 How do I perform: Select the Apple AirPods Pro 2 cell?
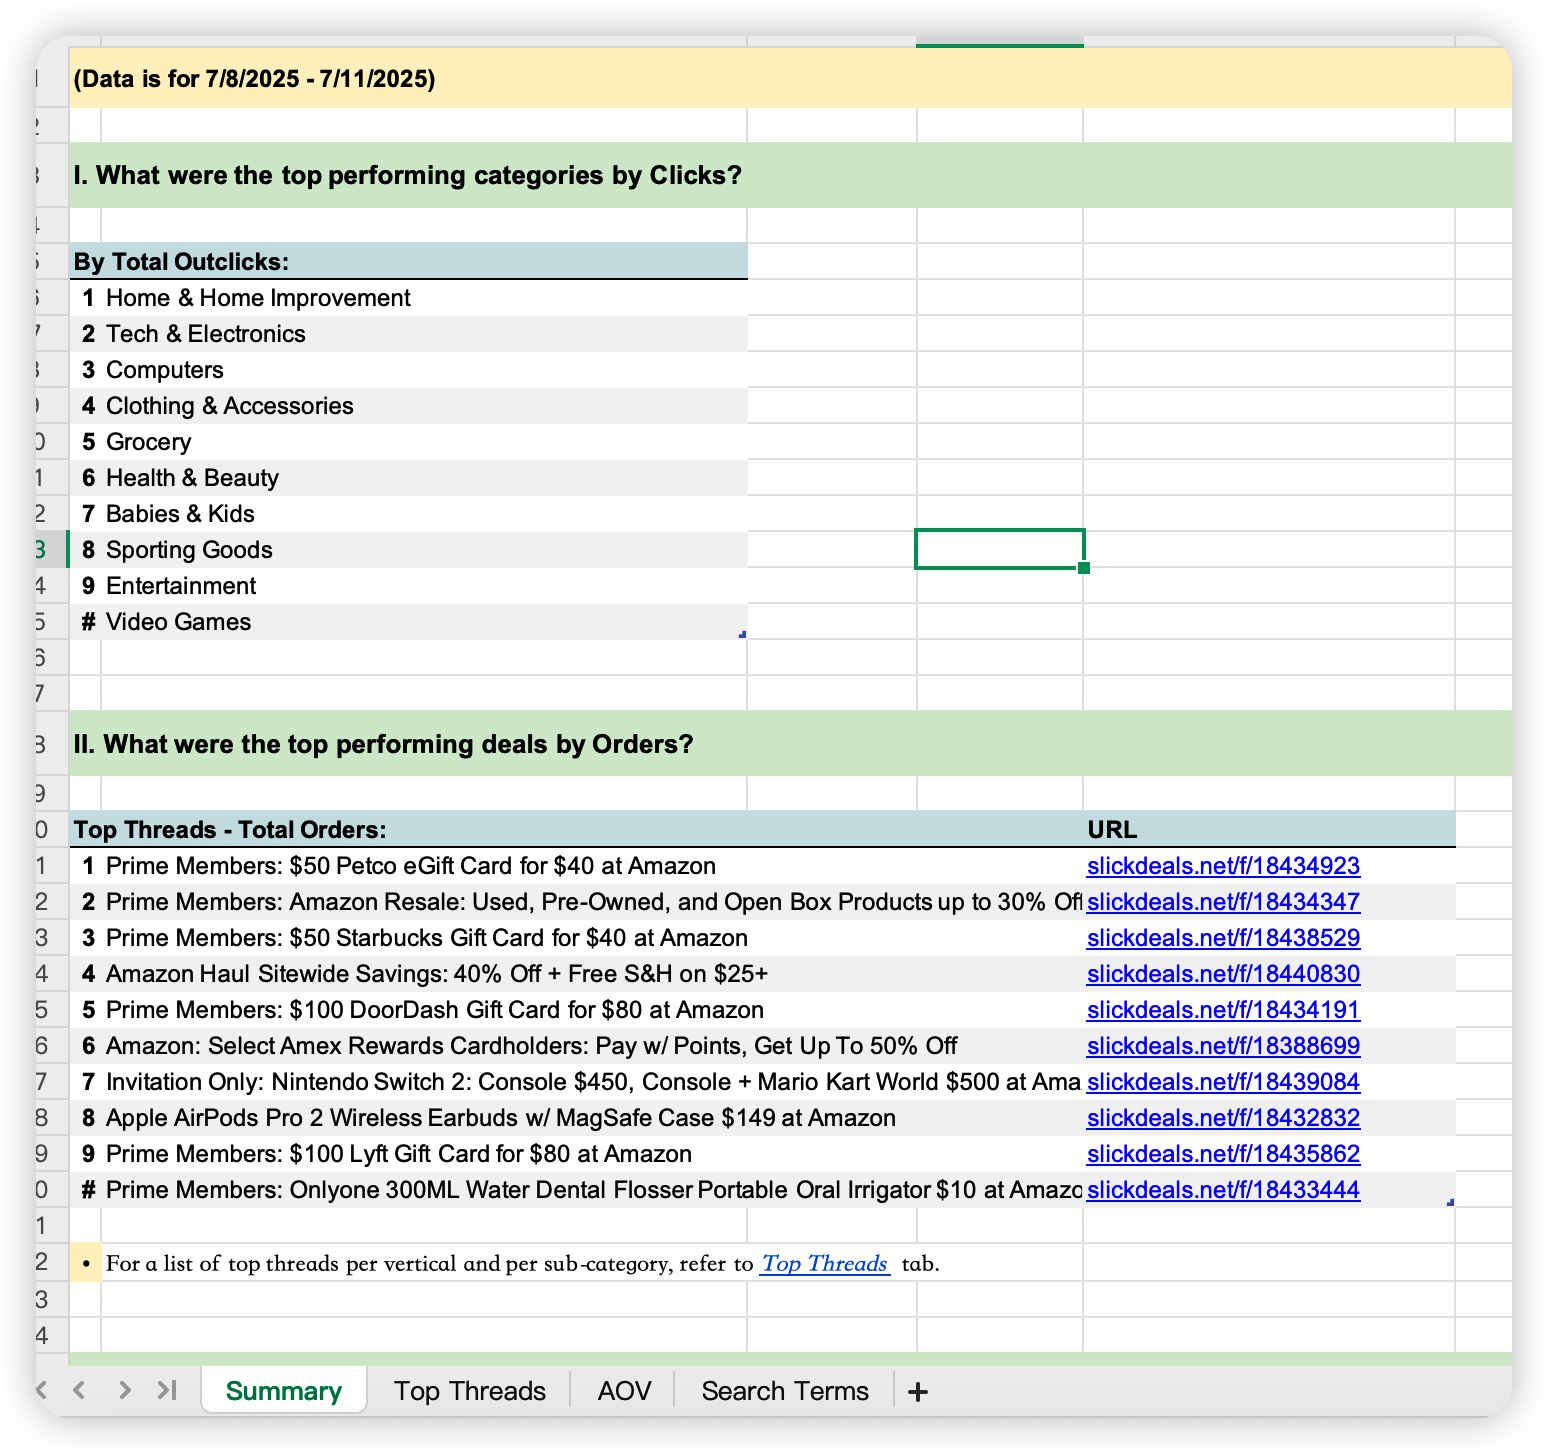click(592, 1118)
